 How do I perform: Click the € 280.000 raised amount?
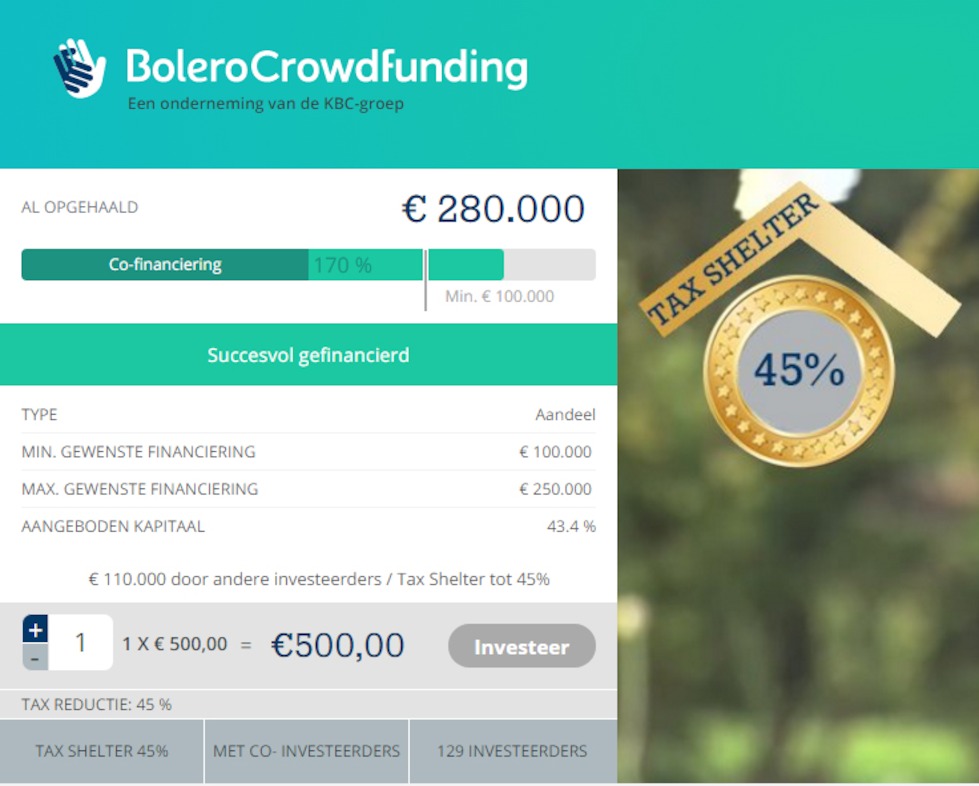pos(493,209)
